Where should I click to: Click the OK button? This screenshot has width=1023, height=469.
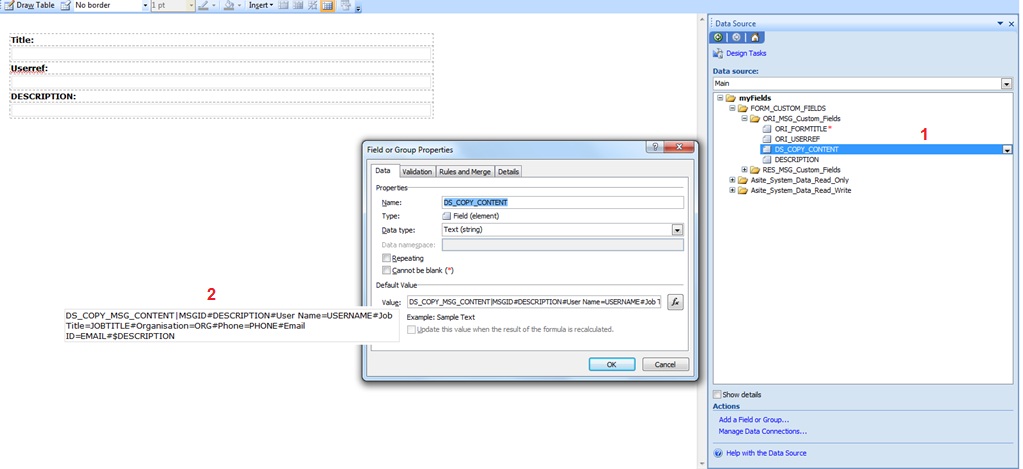[x=611, y=365]
